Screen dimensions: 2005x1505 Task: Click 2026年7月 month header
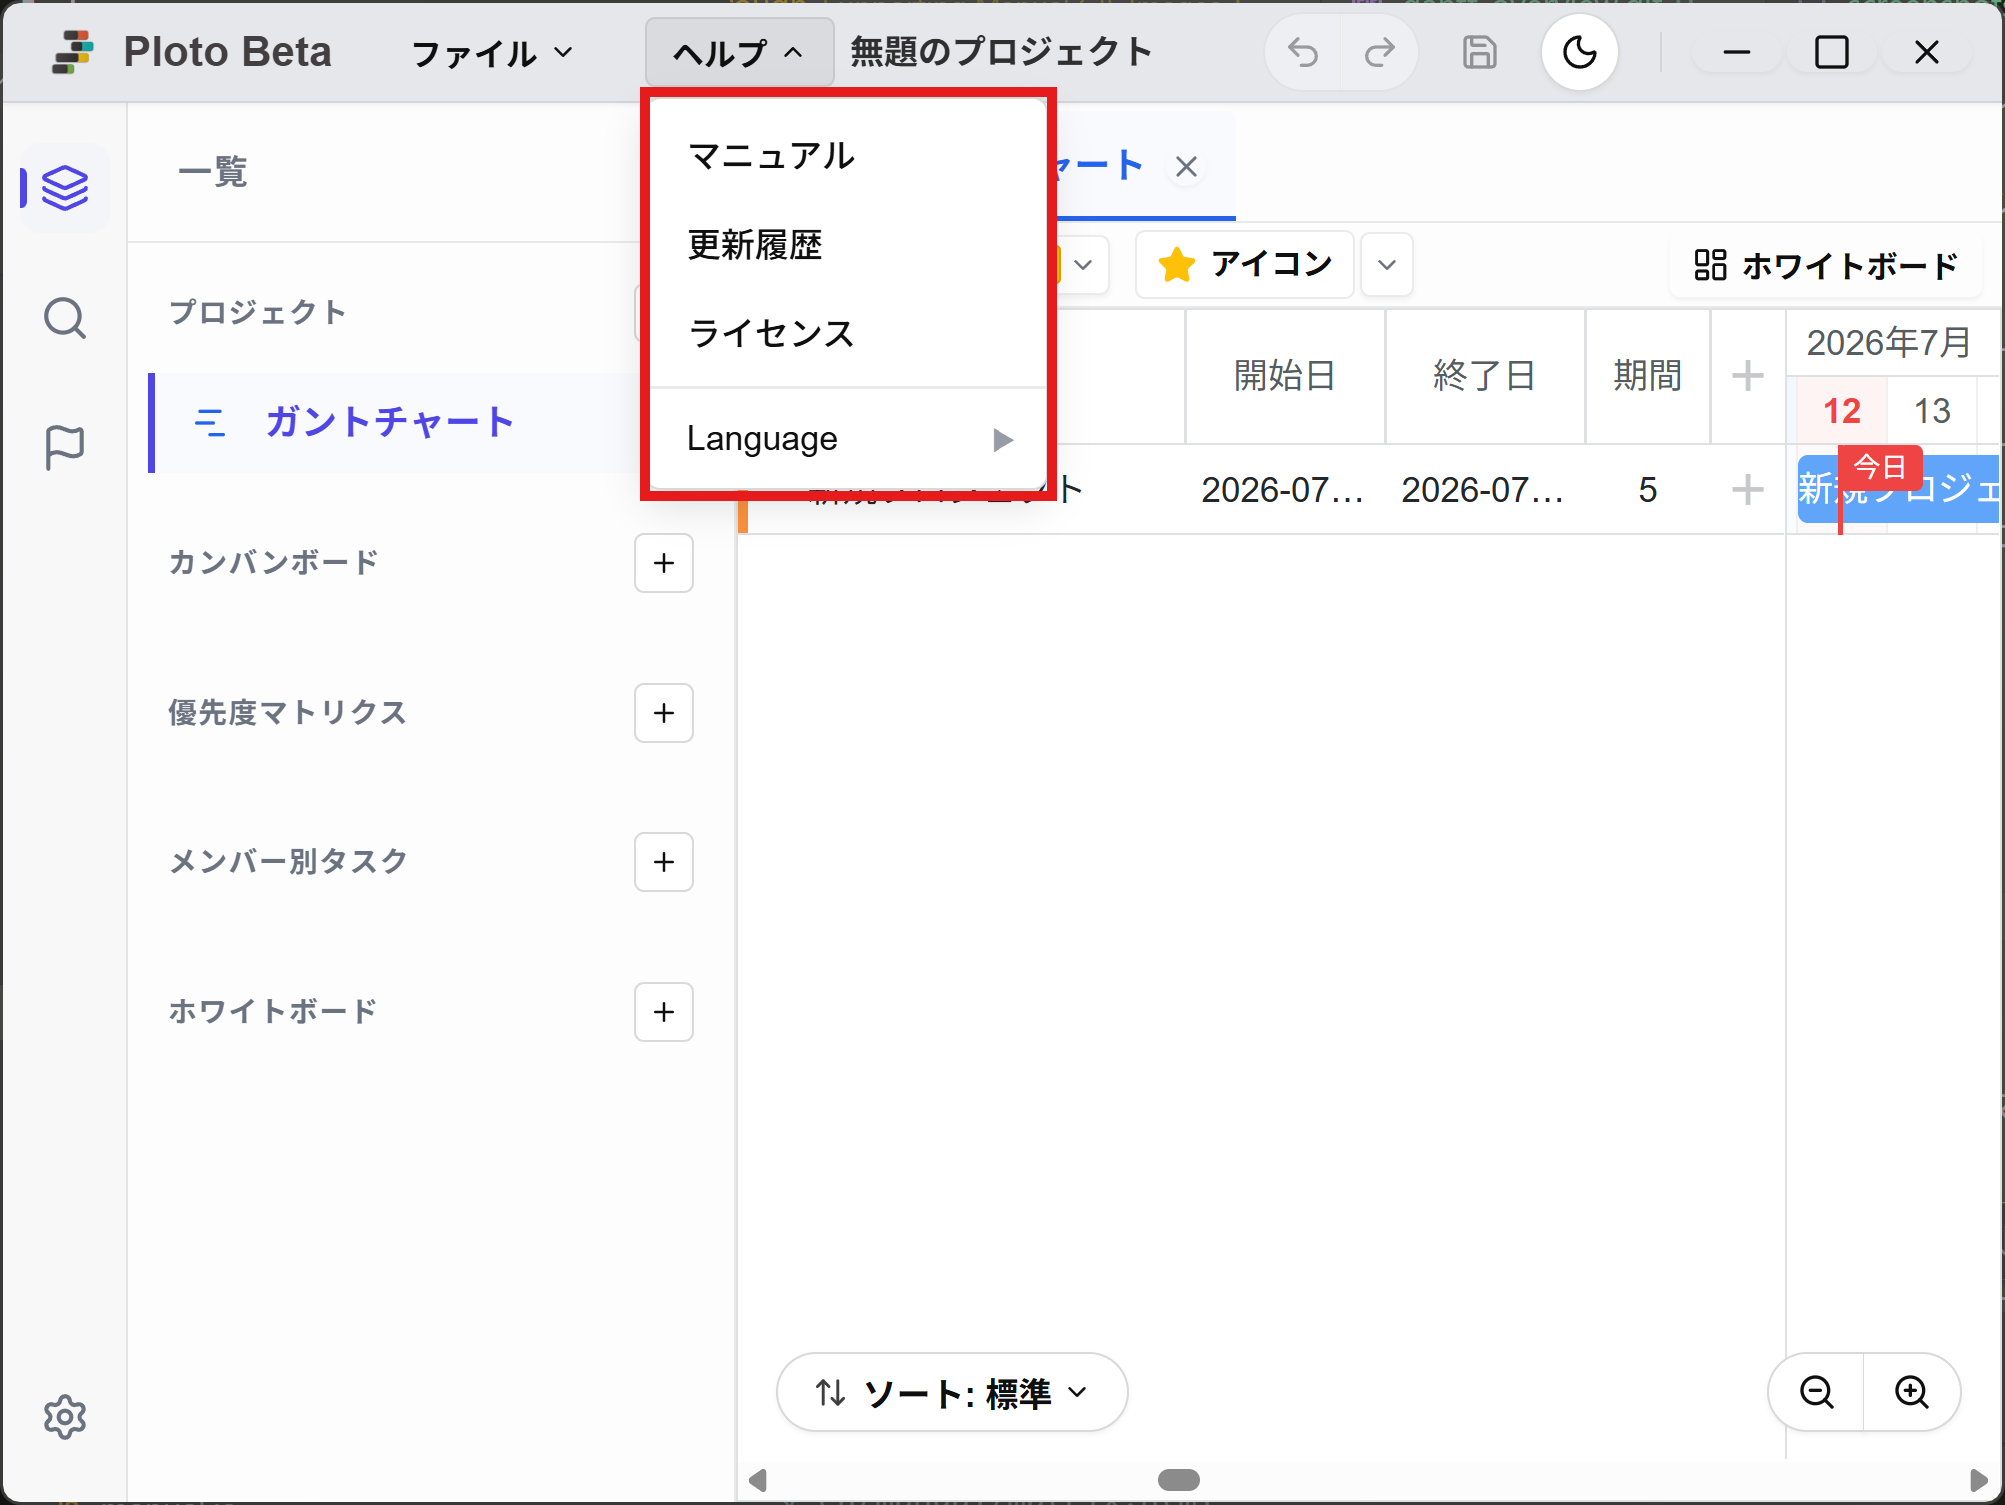1888,343
